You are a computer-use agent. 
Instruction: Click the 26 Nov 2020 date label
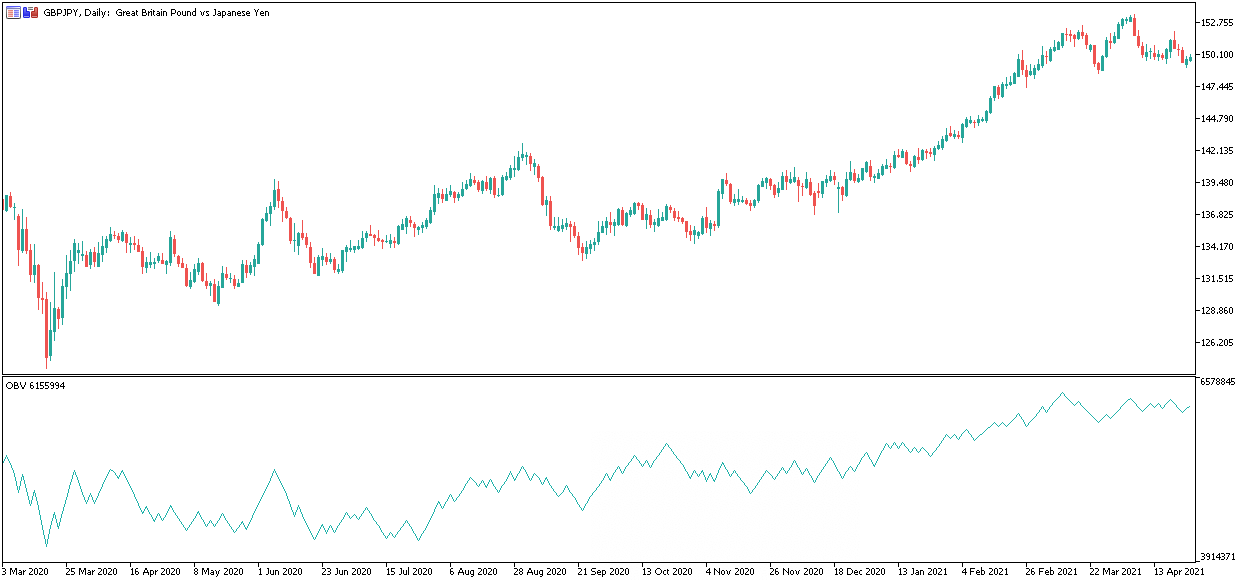(x=796, y=572)
